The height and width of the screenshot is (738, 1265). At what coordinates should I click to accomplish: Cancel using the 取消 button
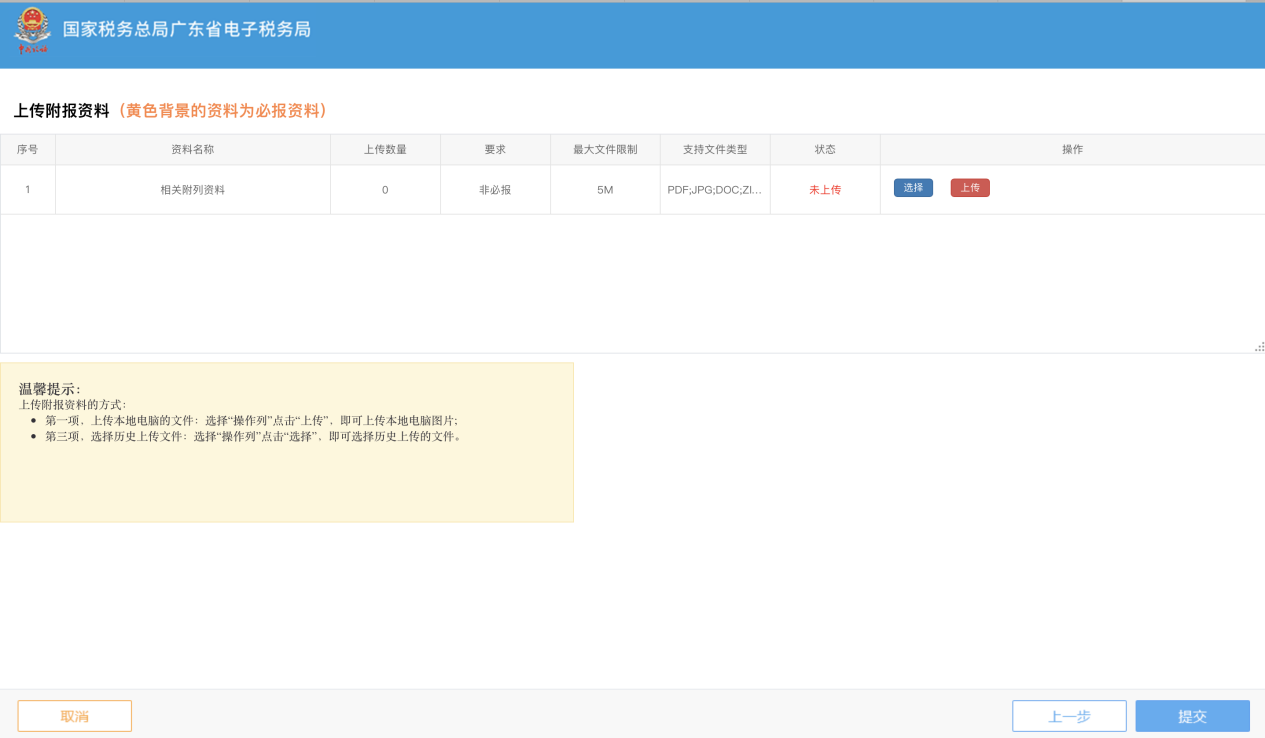click(75, 716)
